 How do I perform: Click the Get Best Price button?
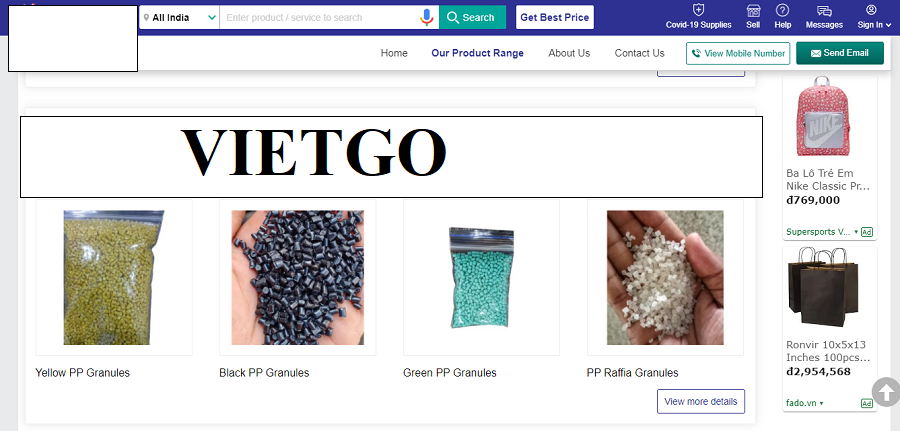(x=554, y=17)
